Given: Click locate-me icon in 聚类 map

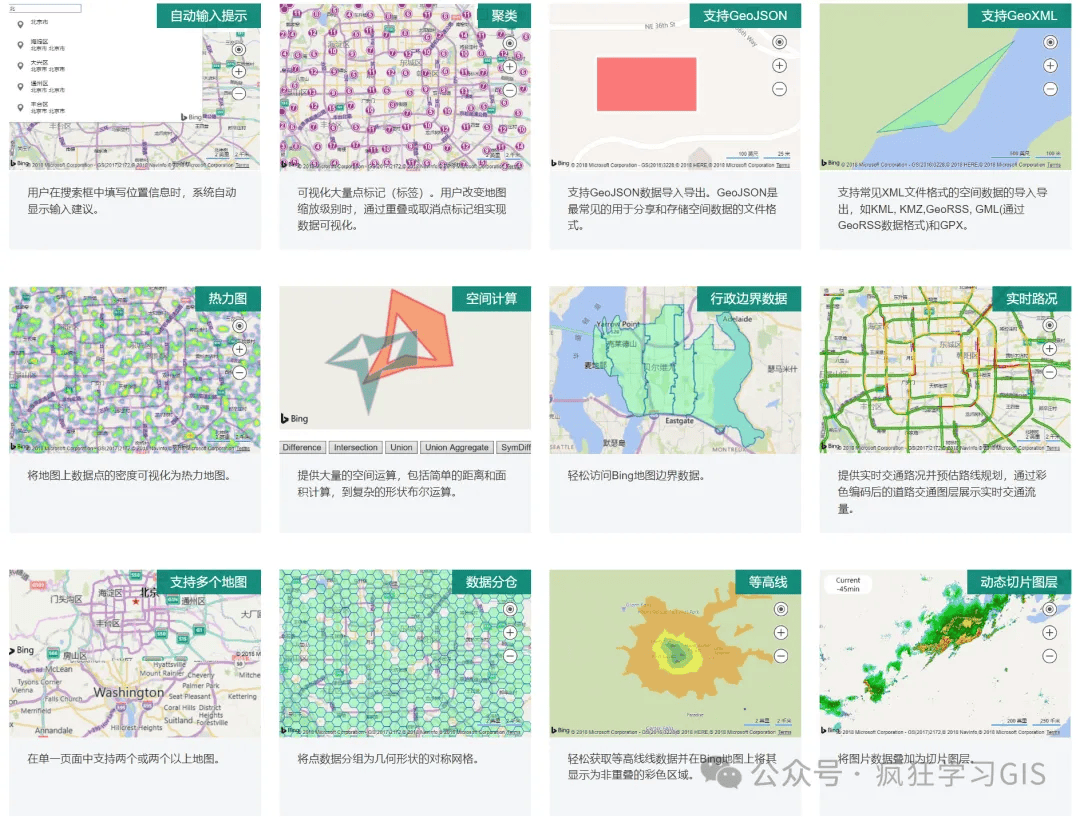Looking at the screenshot, I should point(510,43).
